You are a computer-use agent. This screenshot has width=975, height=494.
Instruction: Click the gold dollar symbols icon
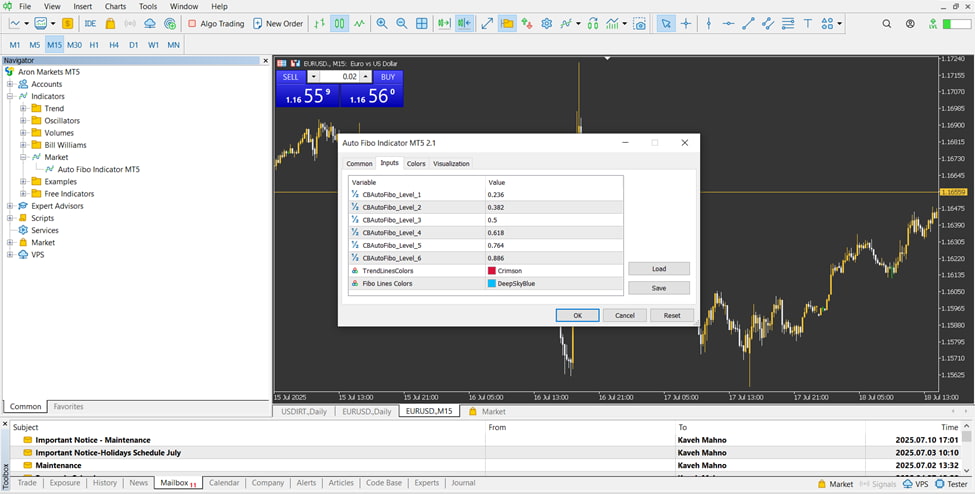pos(68,24)
